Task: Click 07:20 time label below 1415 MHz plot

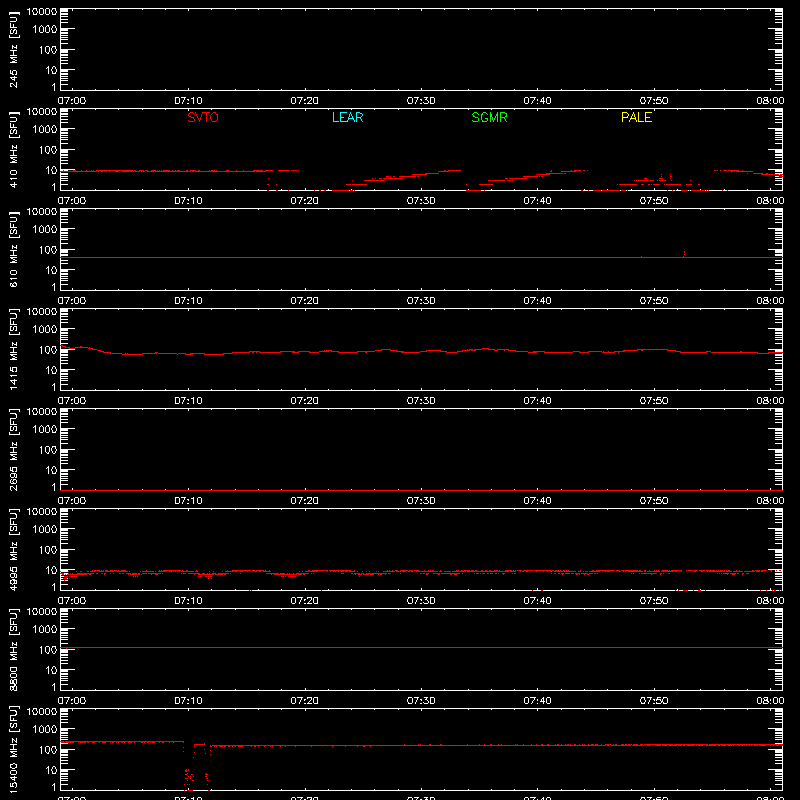Action: coord(305,401)
